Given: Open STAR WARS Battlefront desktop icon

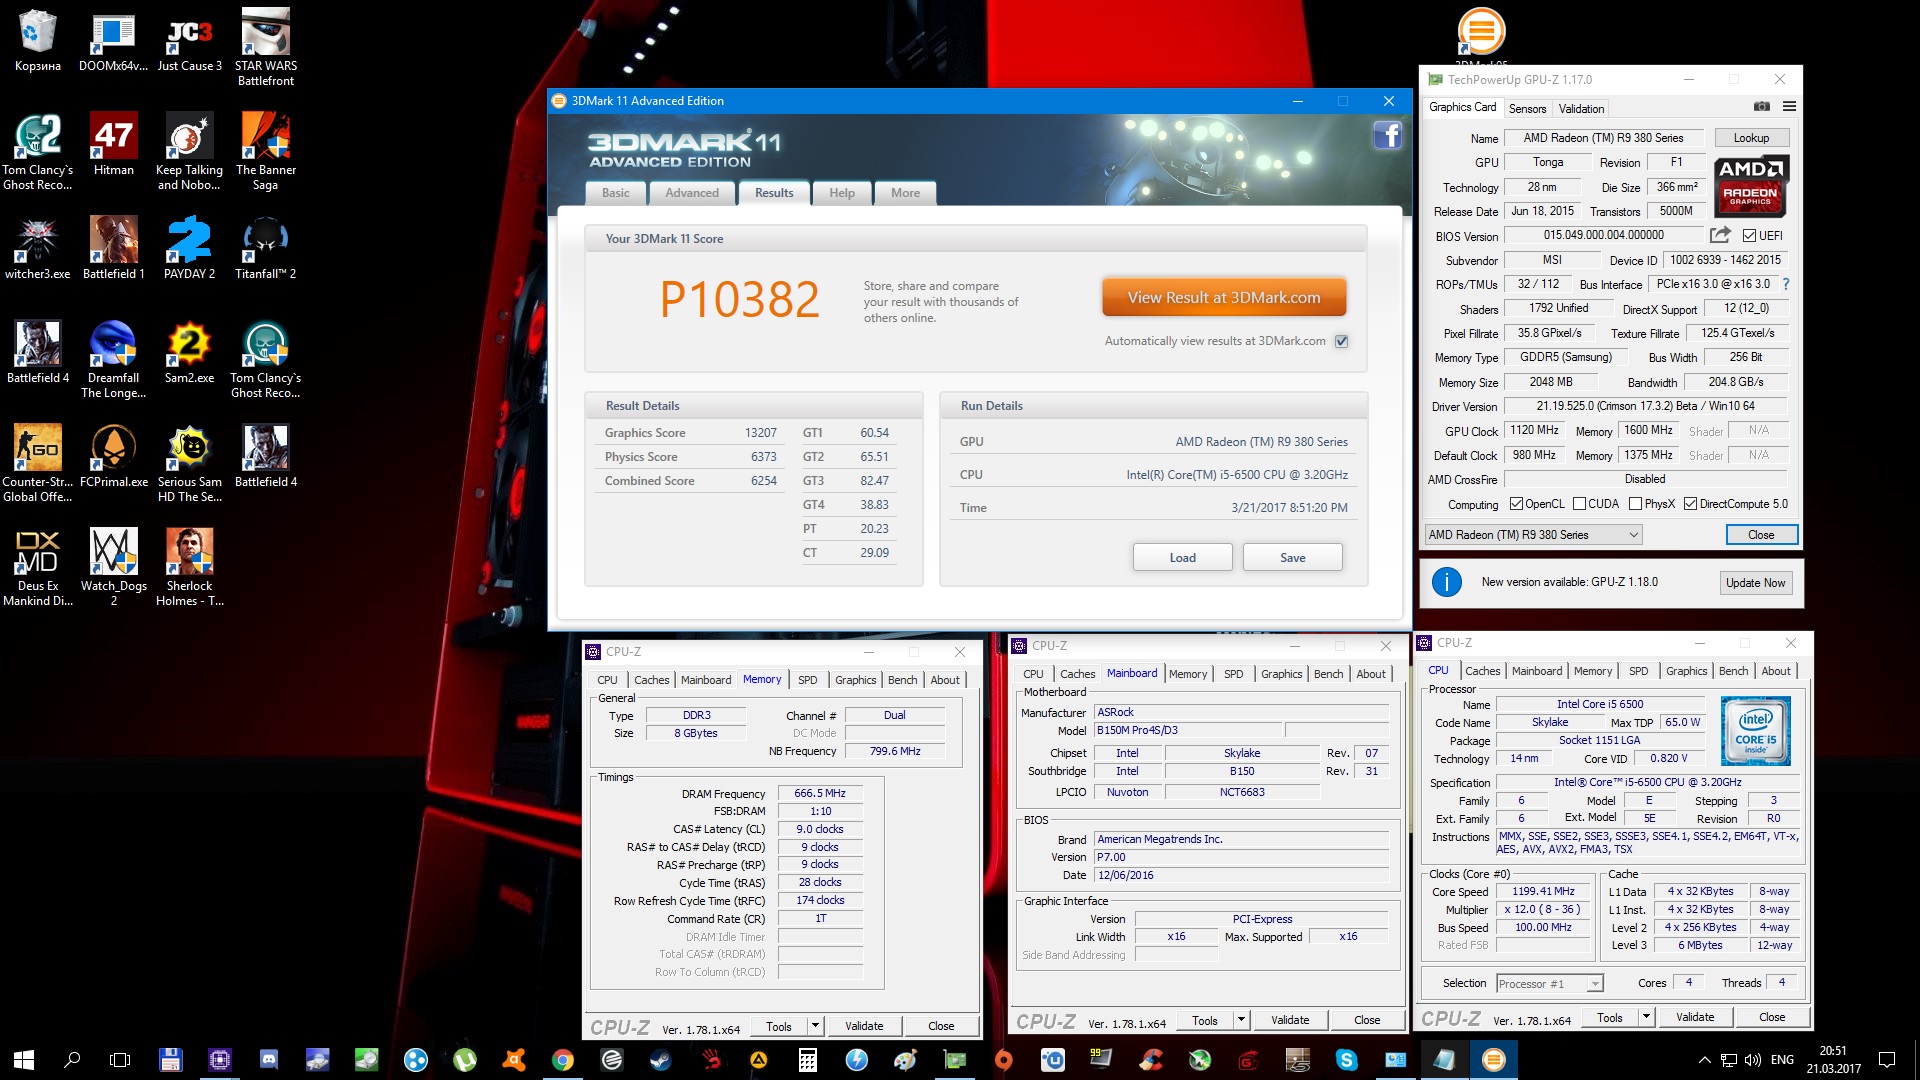Looking at the screenshot, I should click(266, 48).
